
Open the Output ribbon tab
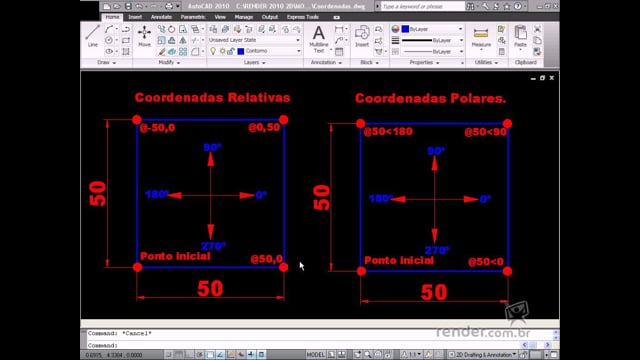click(x=270, y=17)
